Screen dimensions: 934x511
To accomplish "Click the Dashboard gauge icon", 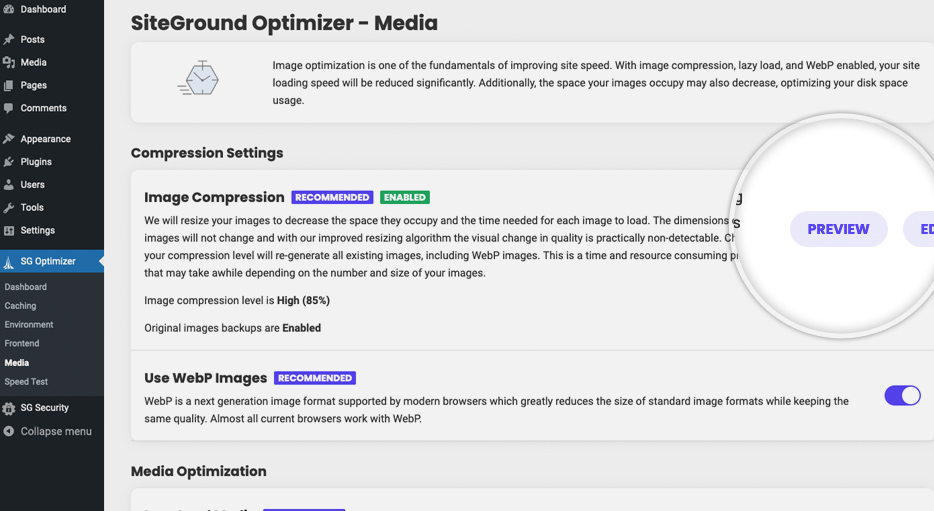I will click(8, 9).
